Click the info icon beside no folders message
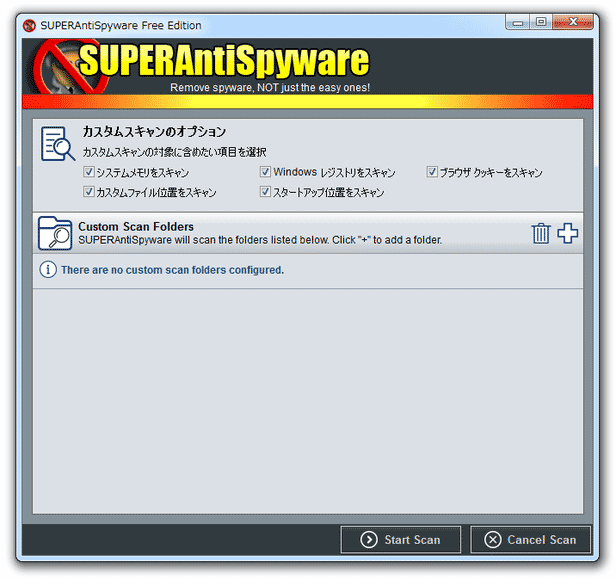This screenshot has height=580, width=616. (x=48, y=270)
